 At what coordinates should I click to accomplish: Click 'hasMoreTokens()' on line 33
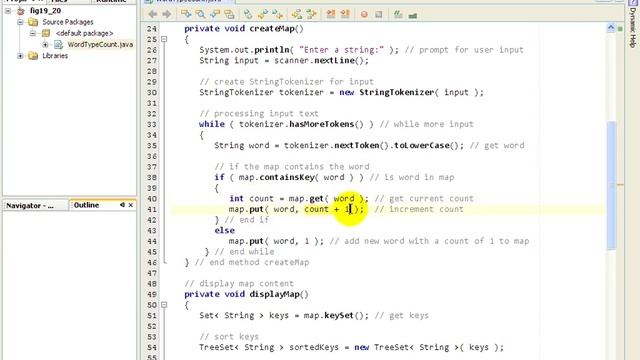click(x=326, y=124)
